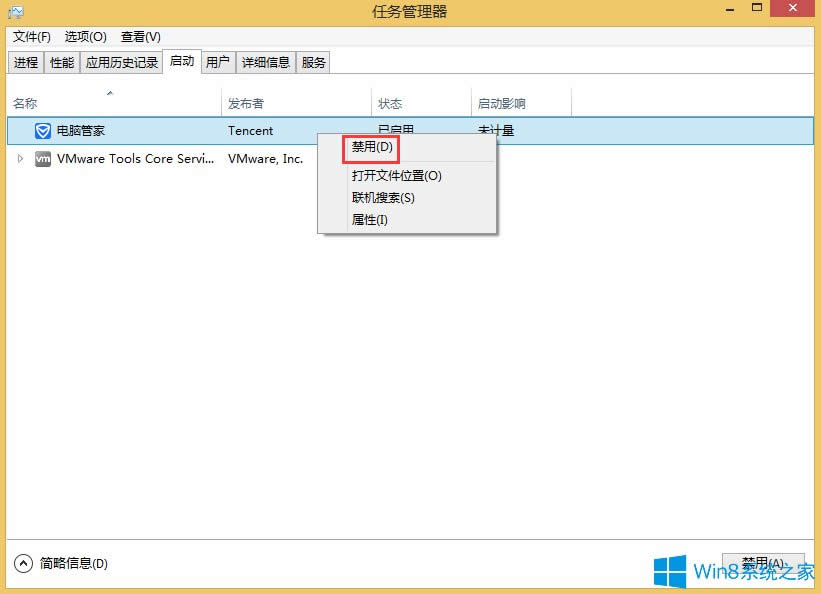Open the 文件(F) menu
The height and width of the screenshot is (594, 821).
[30, 37]
